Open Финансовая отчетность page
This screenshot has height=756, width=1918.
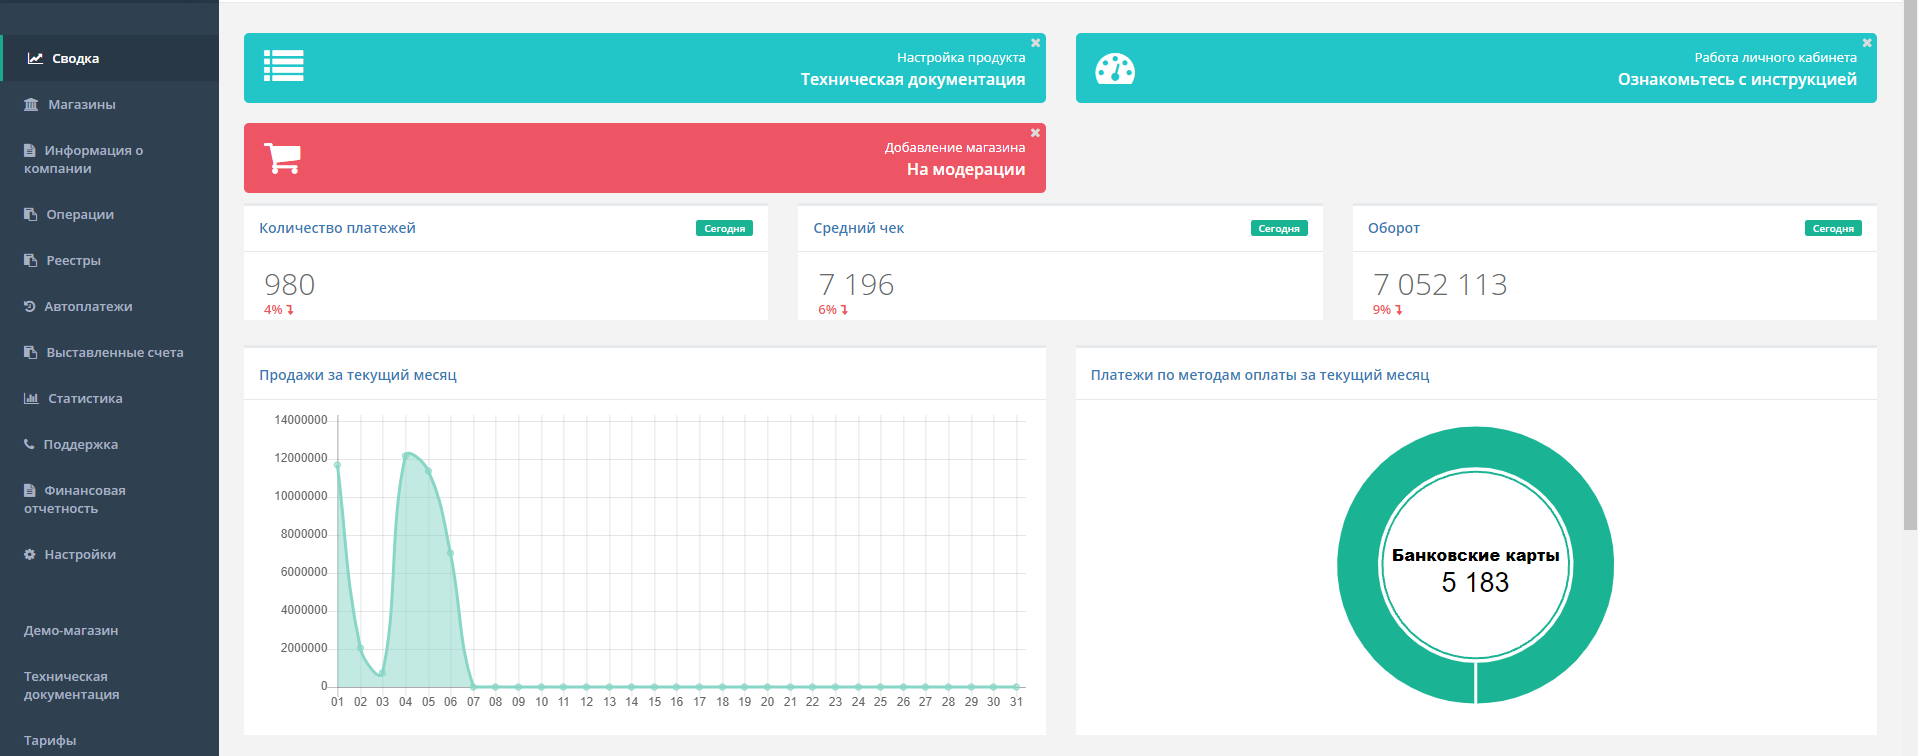(109, 499)
